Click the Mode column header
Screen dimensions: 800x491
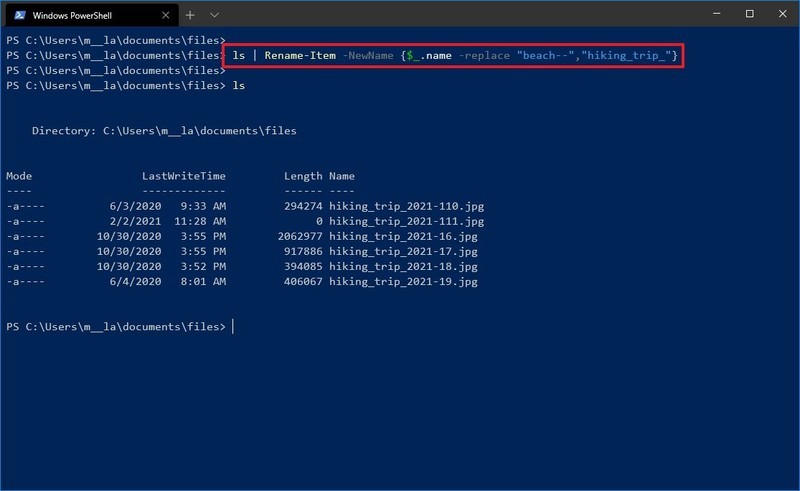(x=19, y=176)
